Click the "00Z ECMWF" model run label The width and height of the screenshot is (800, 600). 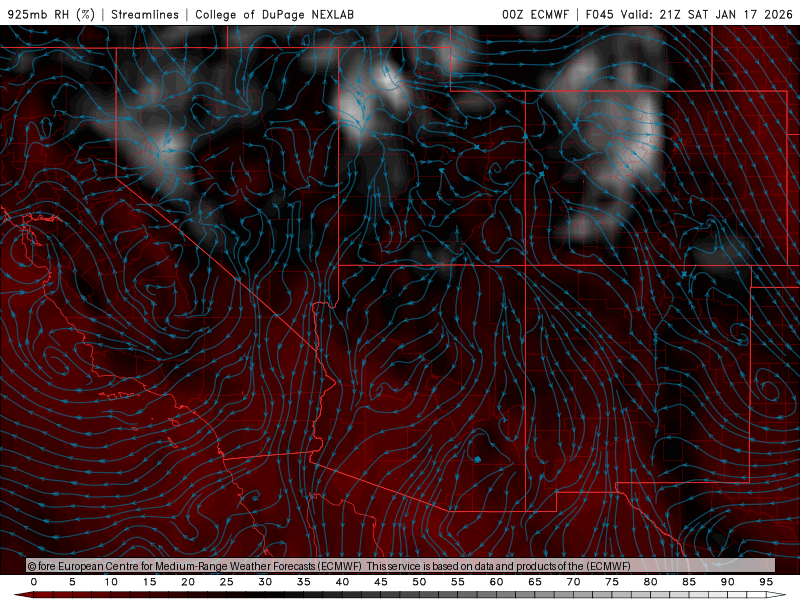(x=535, y=14)
